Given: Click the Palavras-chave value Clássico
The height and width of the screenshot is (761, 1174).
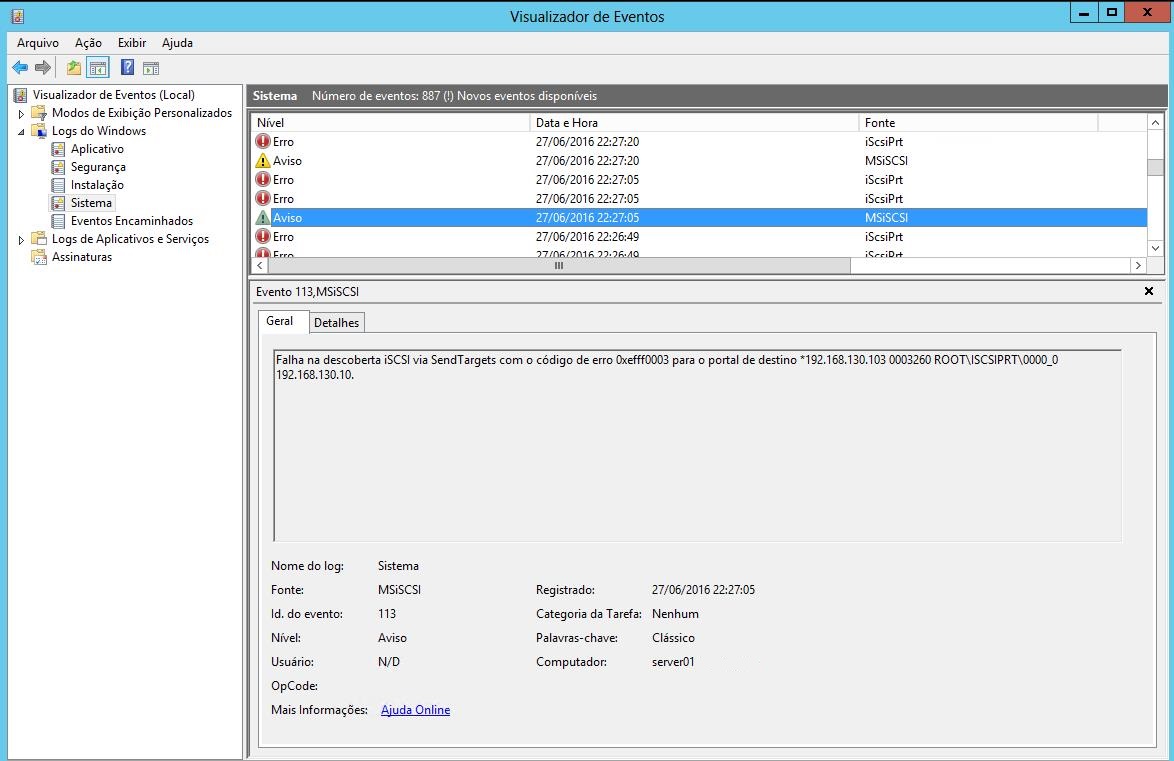Looking at the screenshot, I should pyautogui.click(x=673, y=638).
